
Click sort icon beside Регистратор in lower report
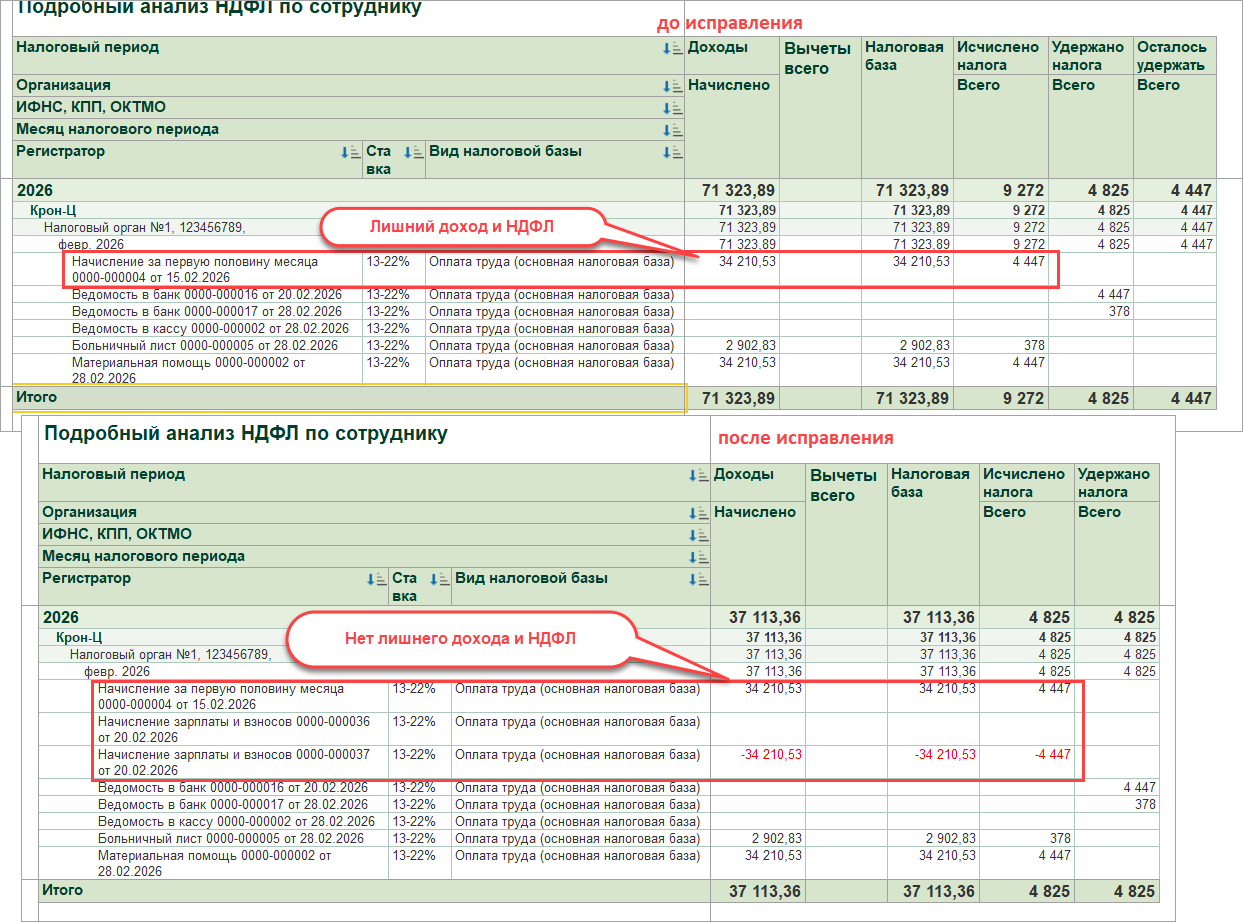[375, 579]
